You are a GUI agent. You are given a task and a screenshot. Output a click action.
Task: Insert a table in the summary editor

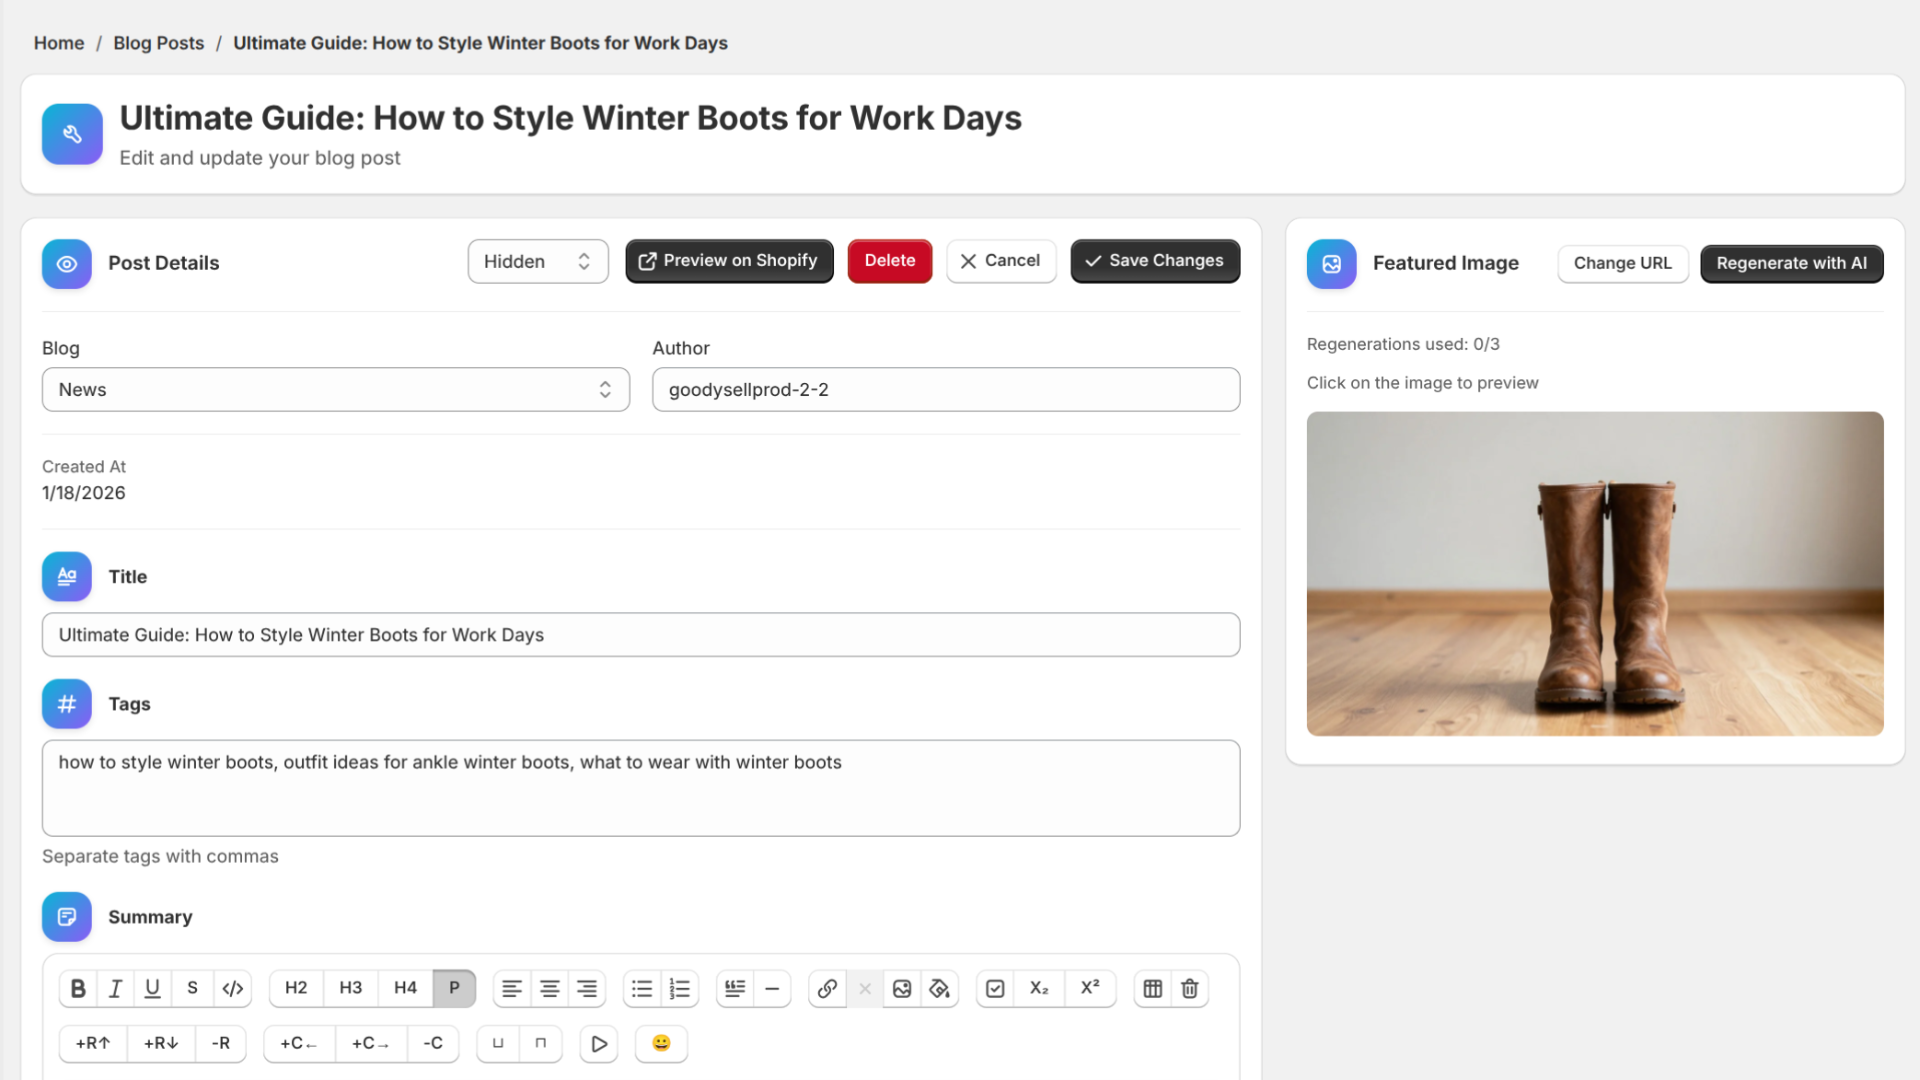[1152, 988]
